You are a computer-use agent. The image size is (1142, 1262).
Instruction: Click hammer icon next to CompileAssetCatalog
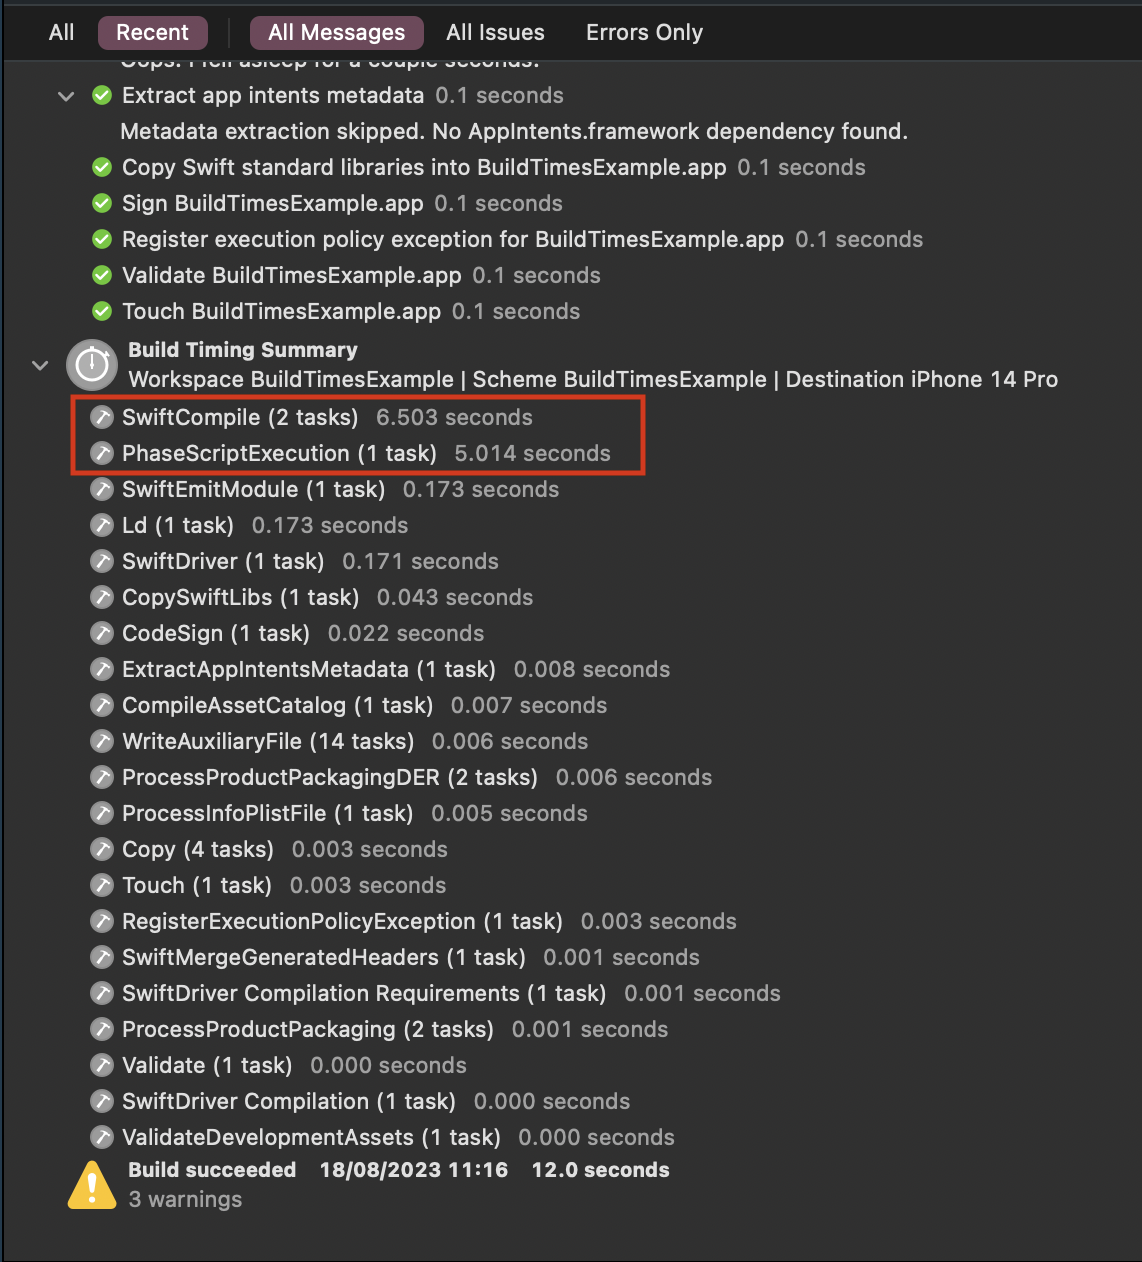102,706
